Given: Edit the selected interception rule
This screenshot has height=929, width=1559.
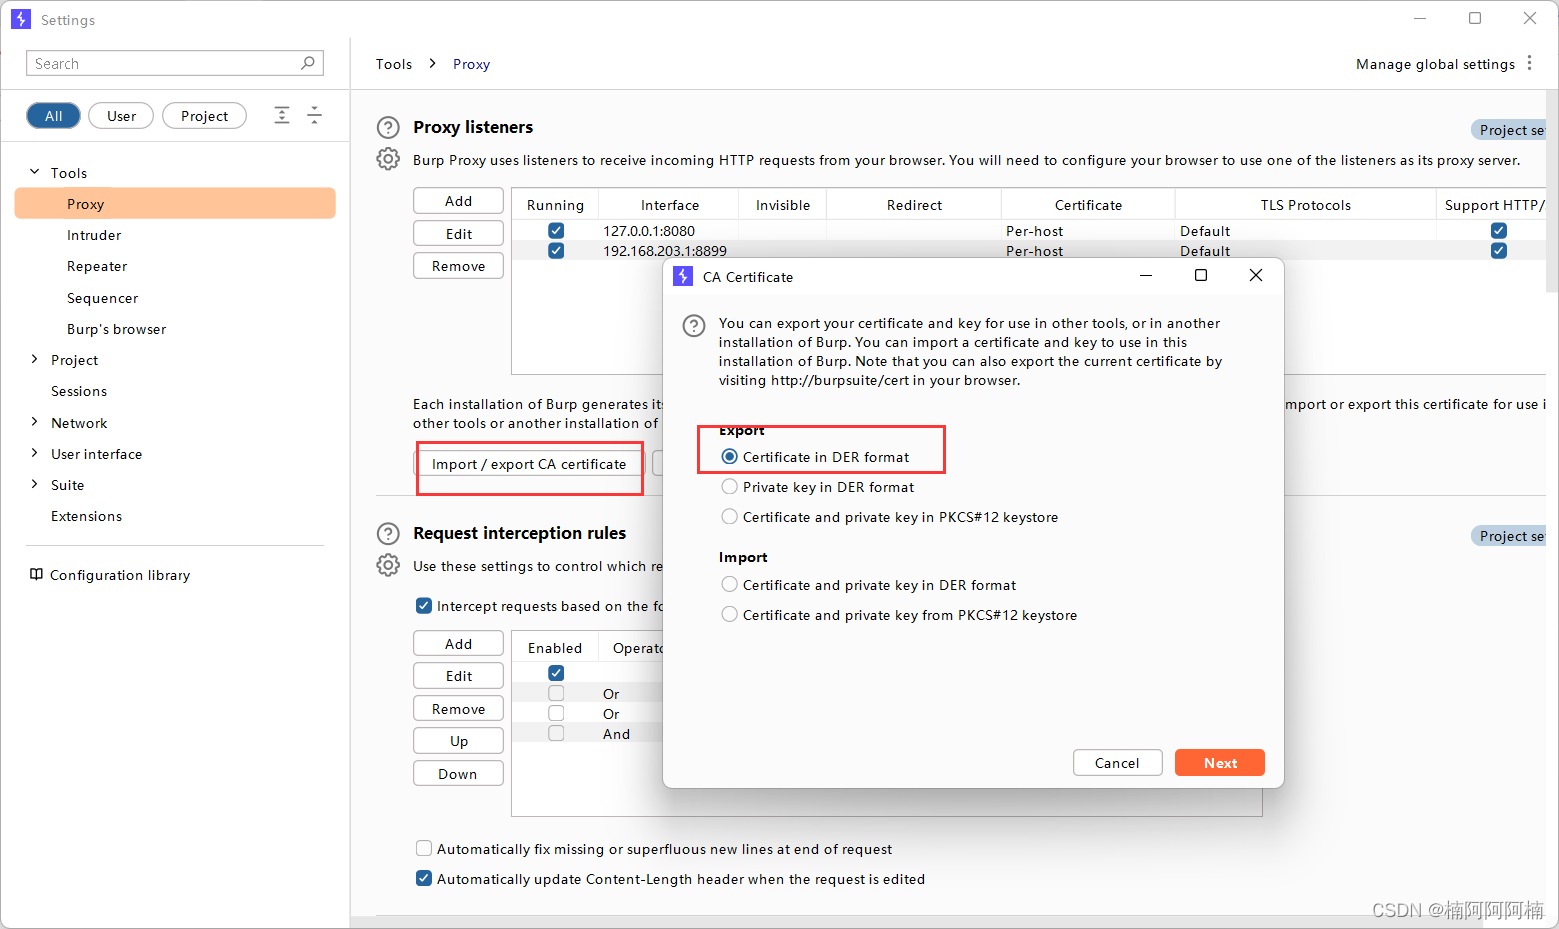Looking at the screenshot, I should pyautogui.click(x=458, y=676).
